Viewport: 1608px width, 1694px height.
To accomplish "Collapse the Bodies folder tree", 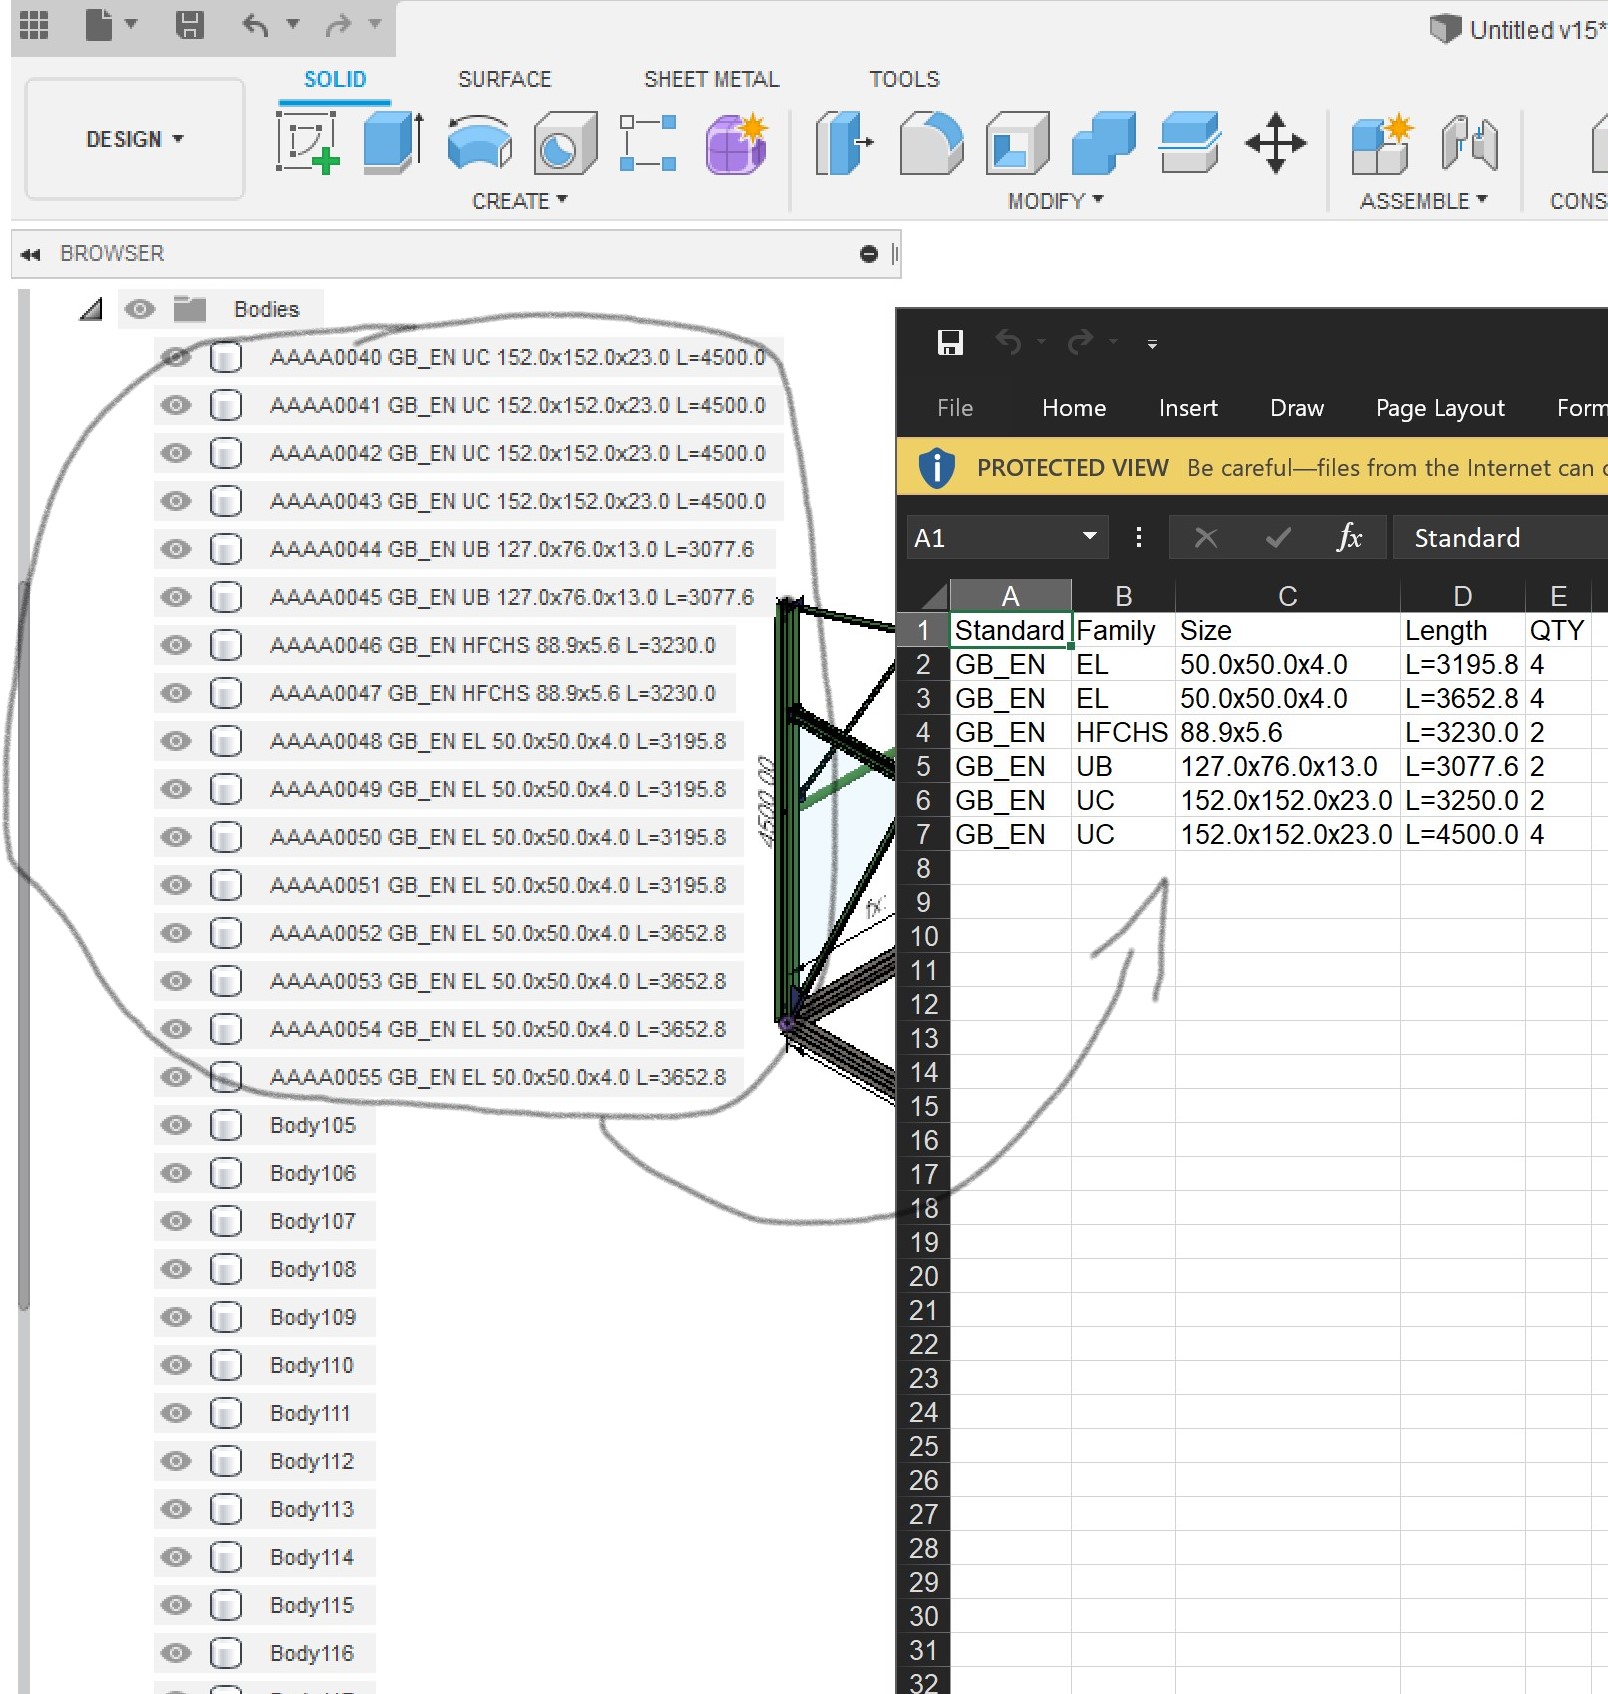I will [91, 309].
